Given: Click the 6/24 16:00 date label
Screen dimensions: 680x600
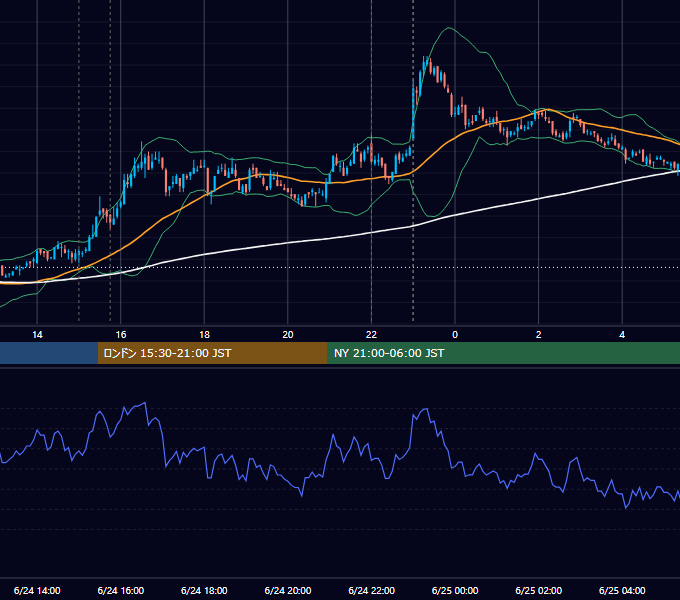Looking at the screenshot, I should 121,590.
